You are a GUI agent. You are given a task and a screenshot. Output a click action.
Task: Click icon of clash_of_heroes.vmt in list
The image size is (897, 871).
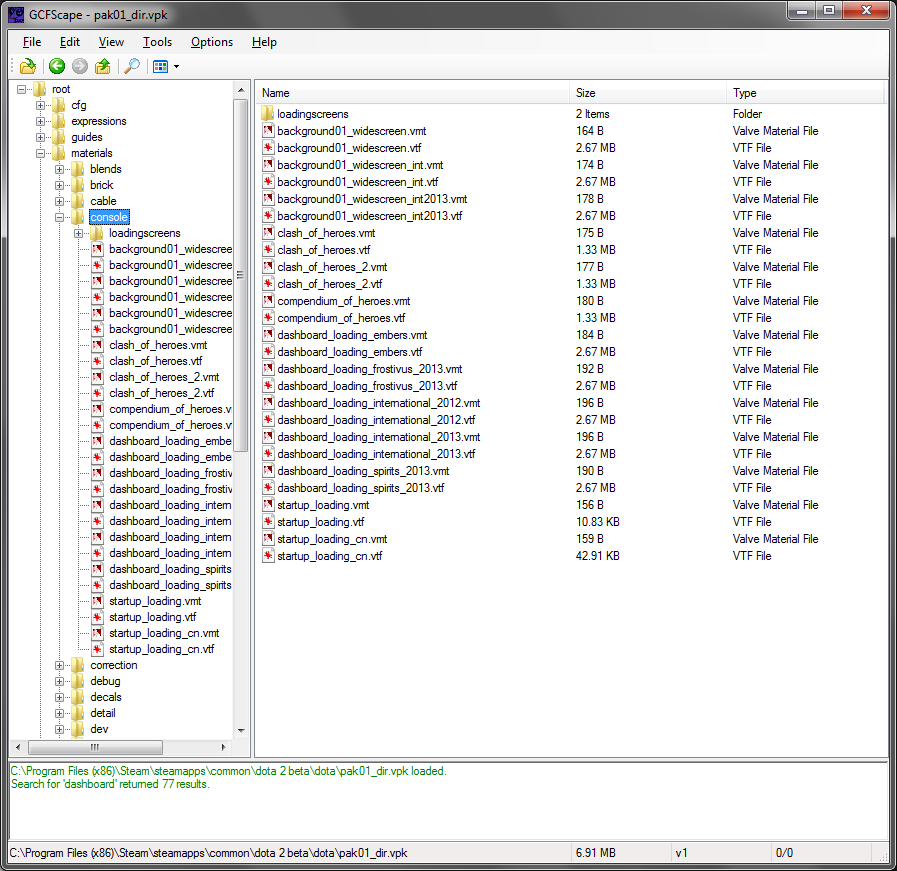click(x=268, y=233)
